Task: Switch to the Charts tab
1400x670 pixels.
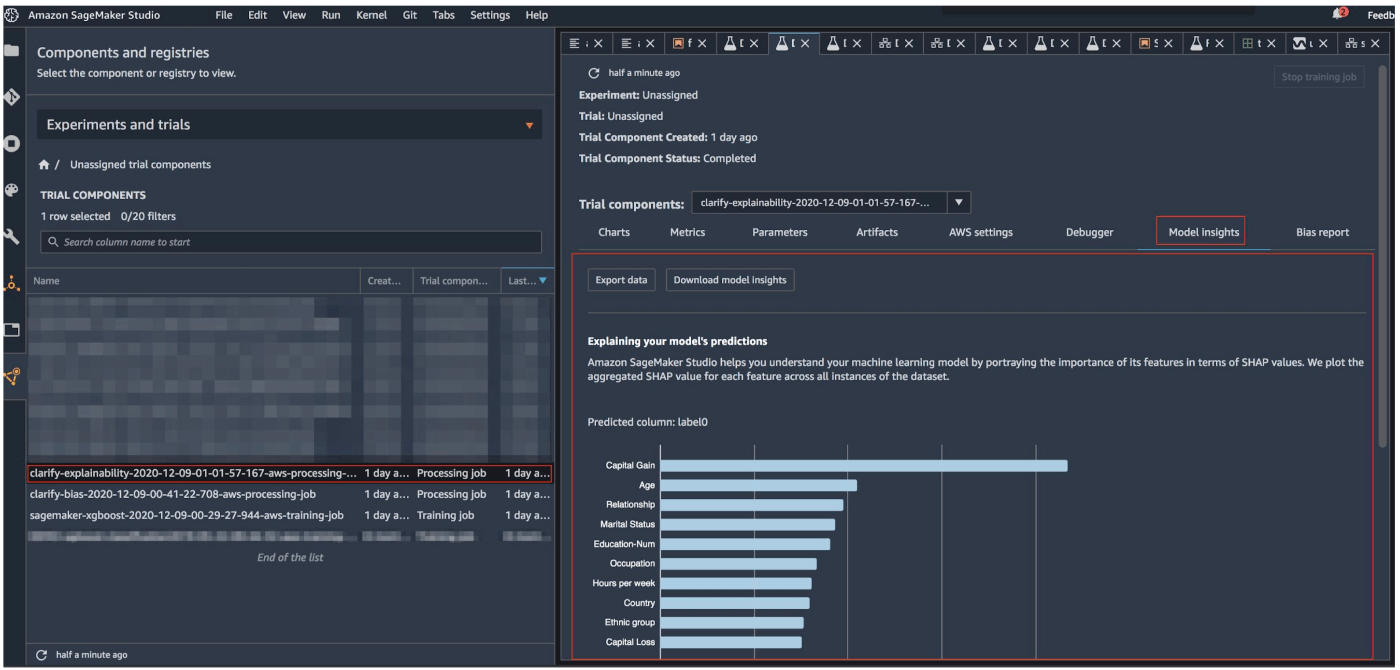Action: [x=614, y=232]
